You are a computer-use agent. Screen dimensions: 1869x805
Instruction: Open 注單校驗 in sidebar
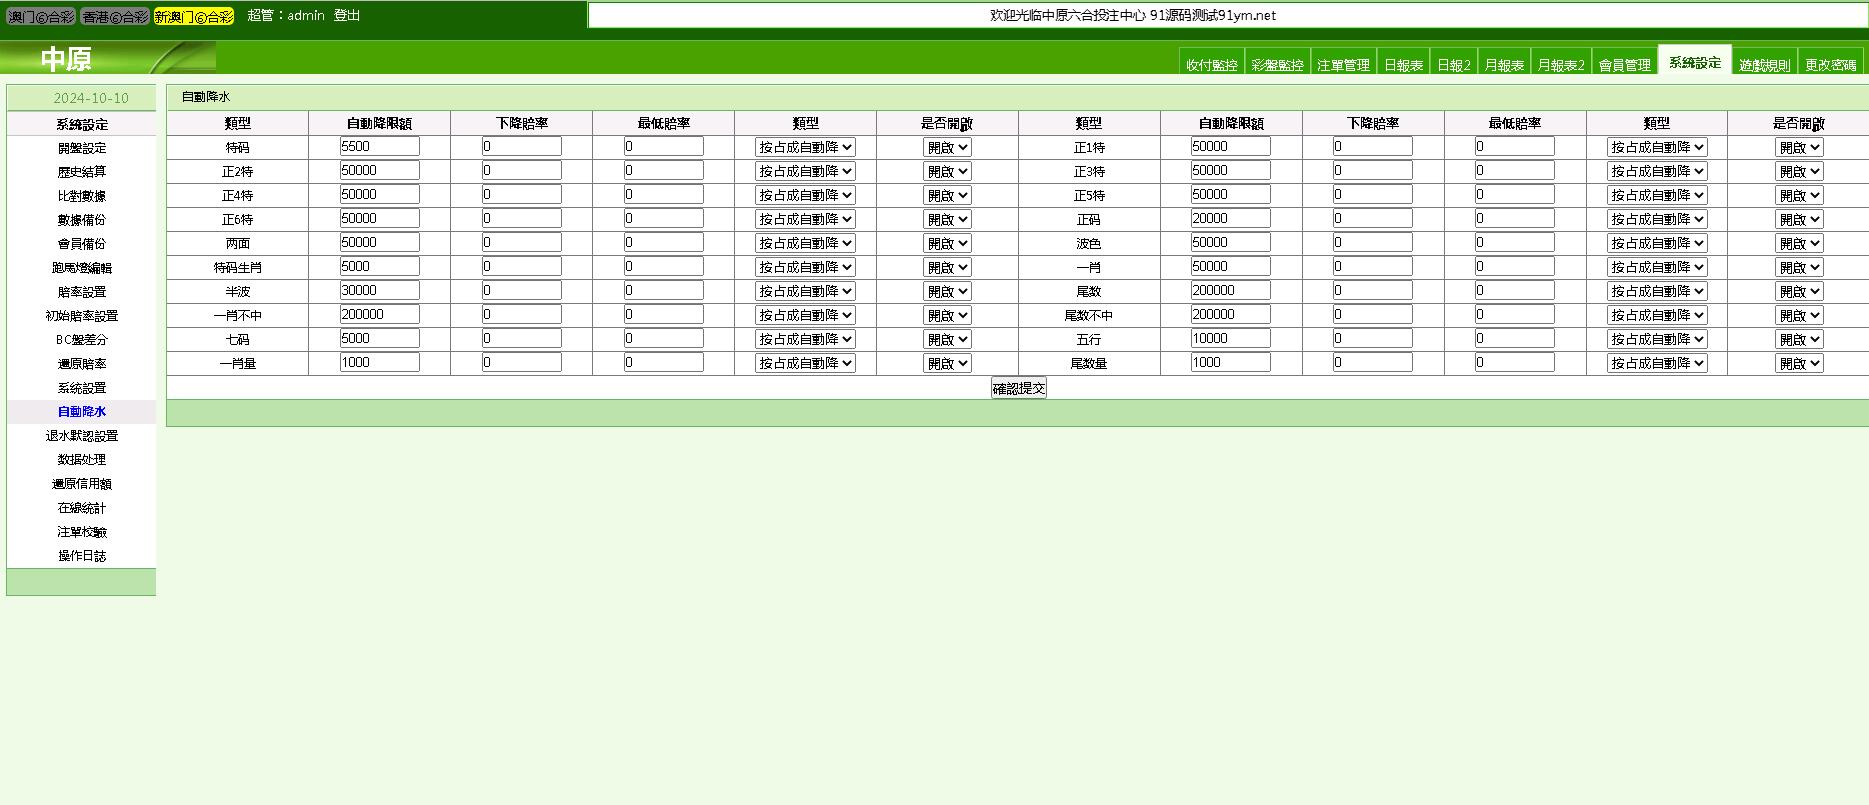coord(81,532)
